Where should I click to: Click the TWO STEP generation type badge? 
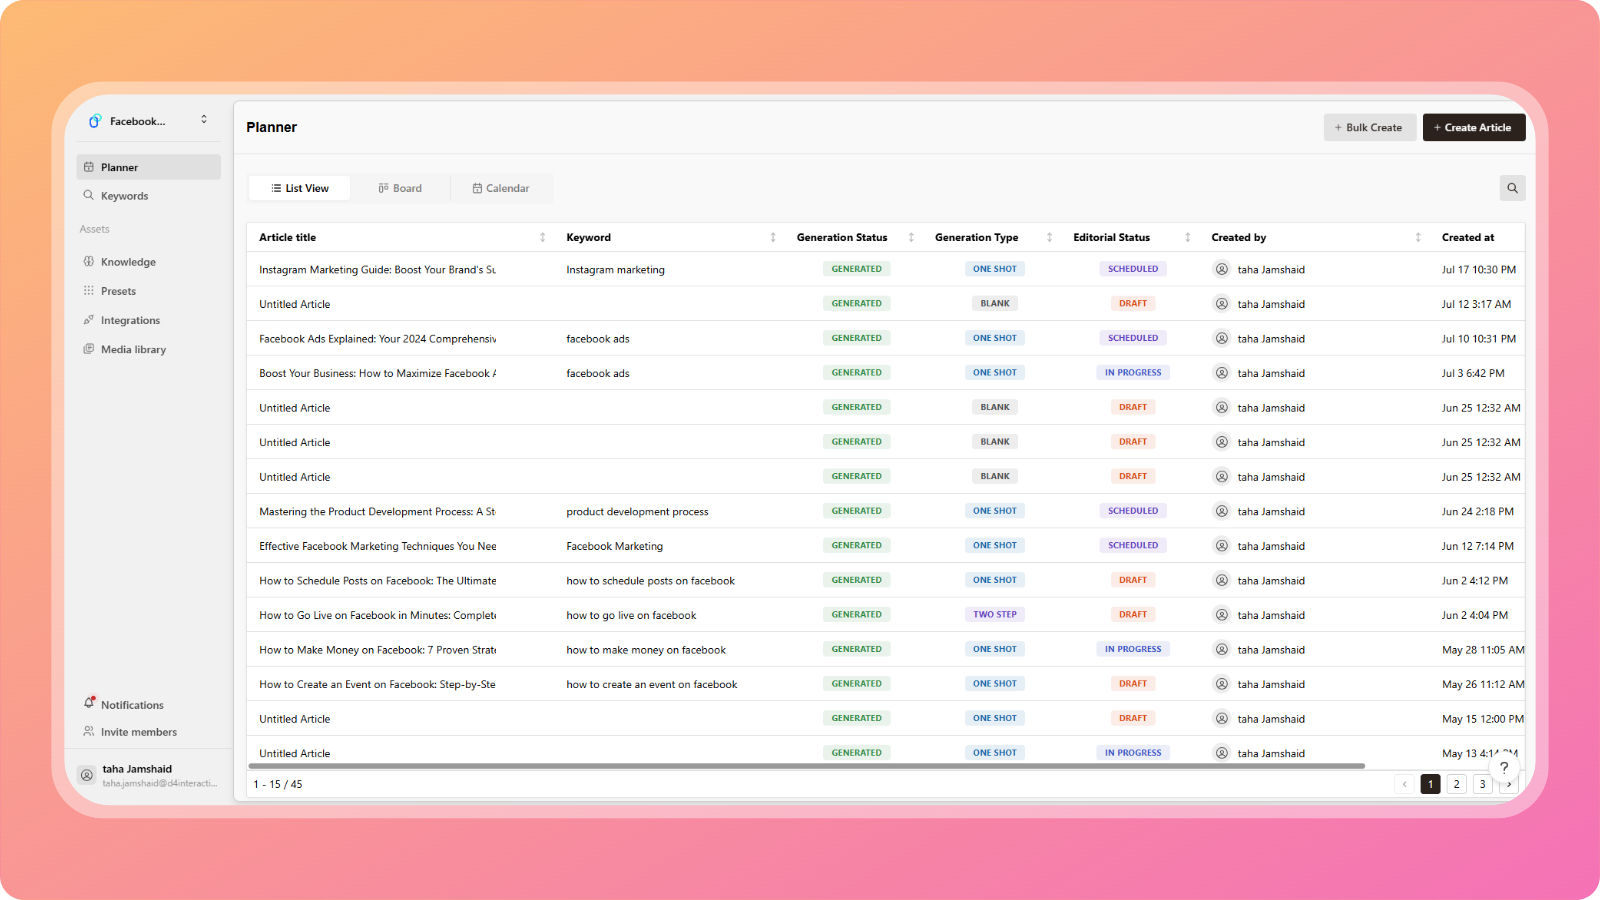pos(995,615)
